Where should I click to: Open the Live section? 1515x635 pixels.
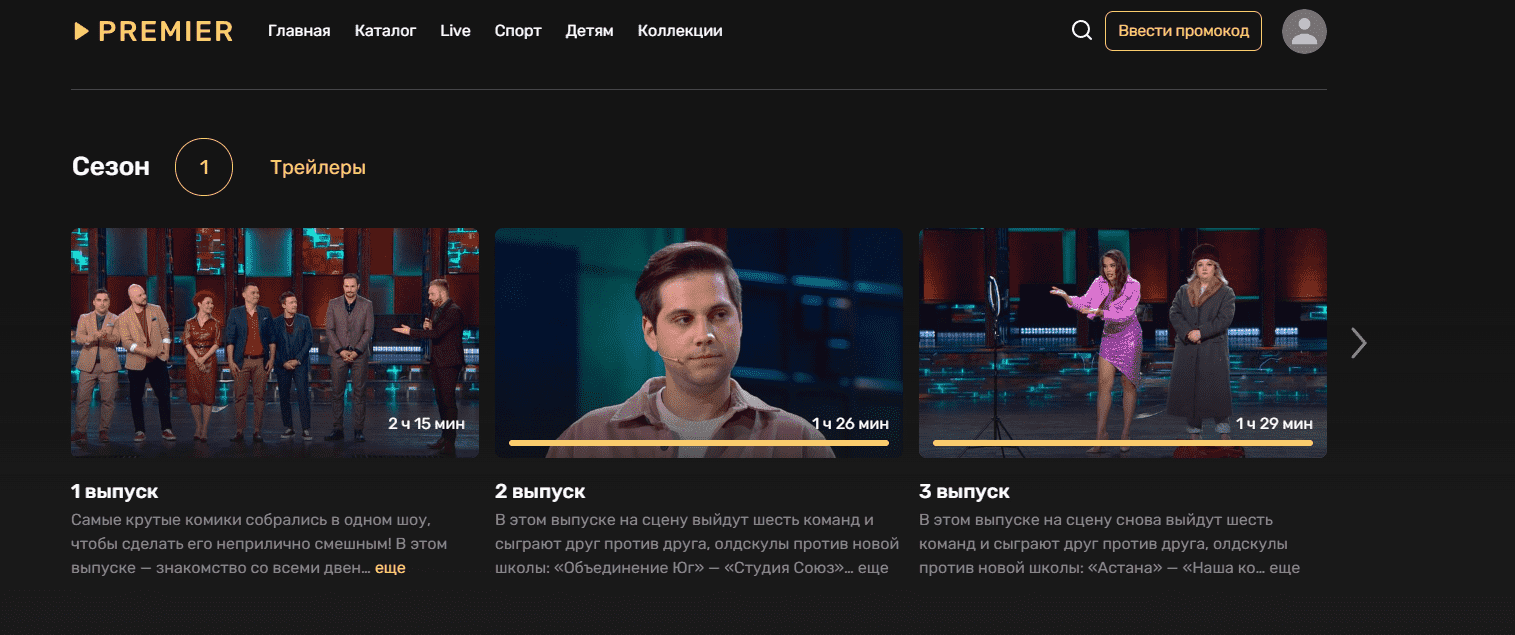pyautogui.click(x=455, y=31)
